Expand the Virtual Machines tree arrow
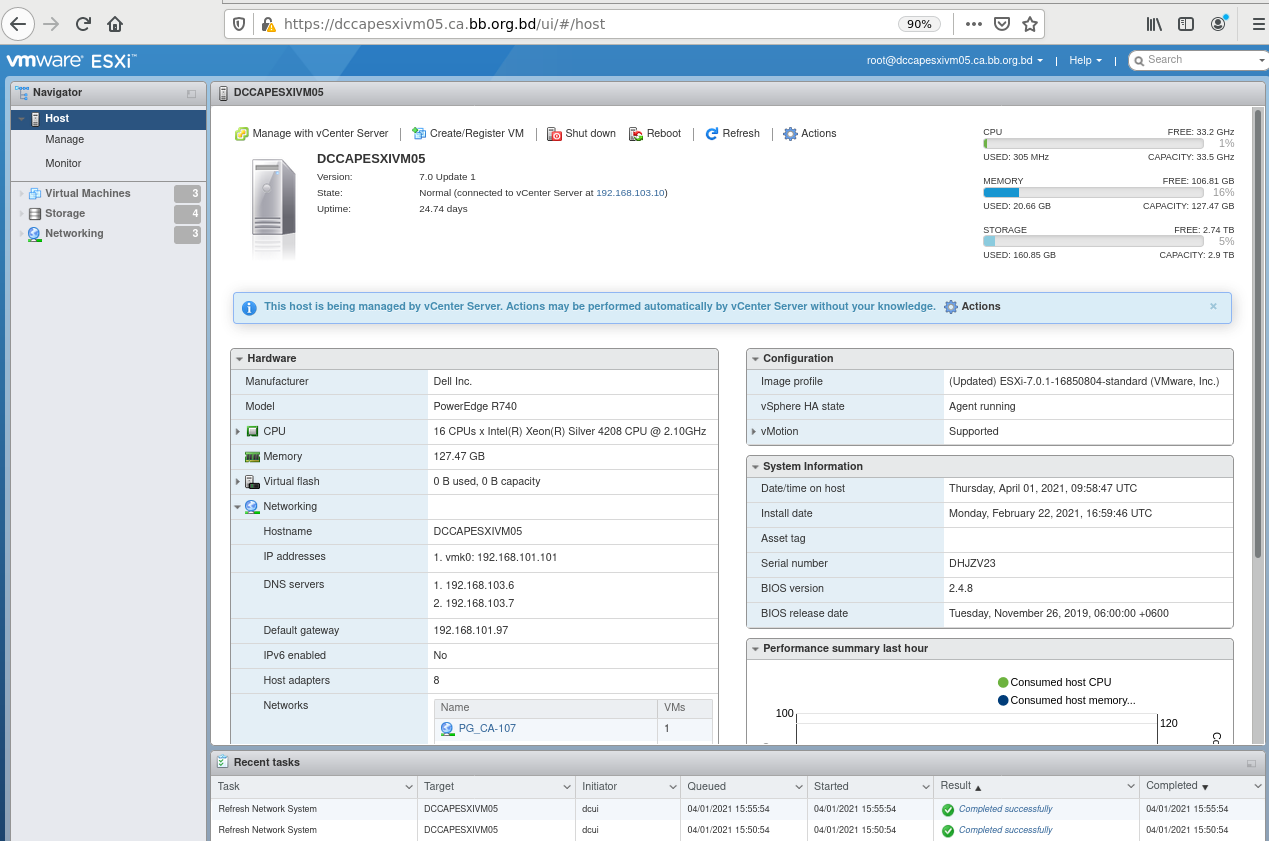This screenshot has height=841, width=1269. point(21,194)
